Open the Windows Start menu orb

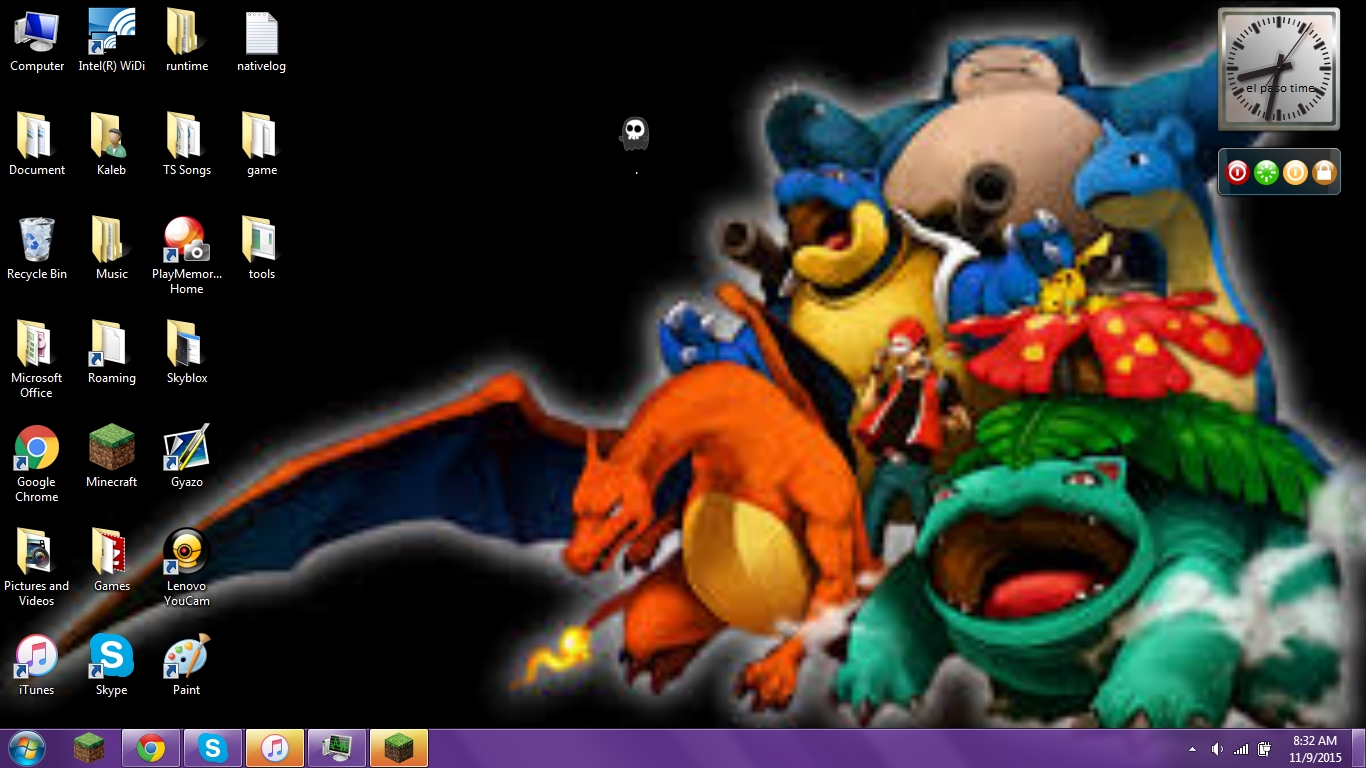(x=26, y=748)
